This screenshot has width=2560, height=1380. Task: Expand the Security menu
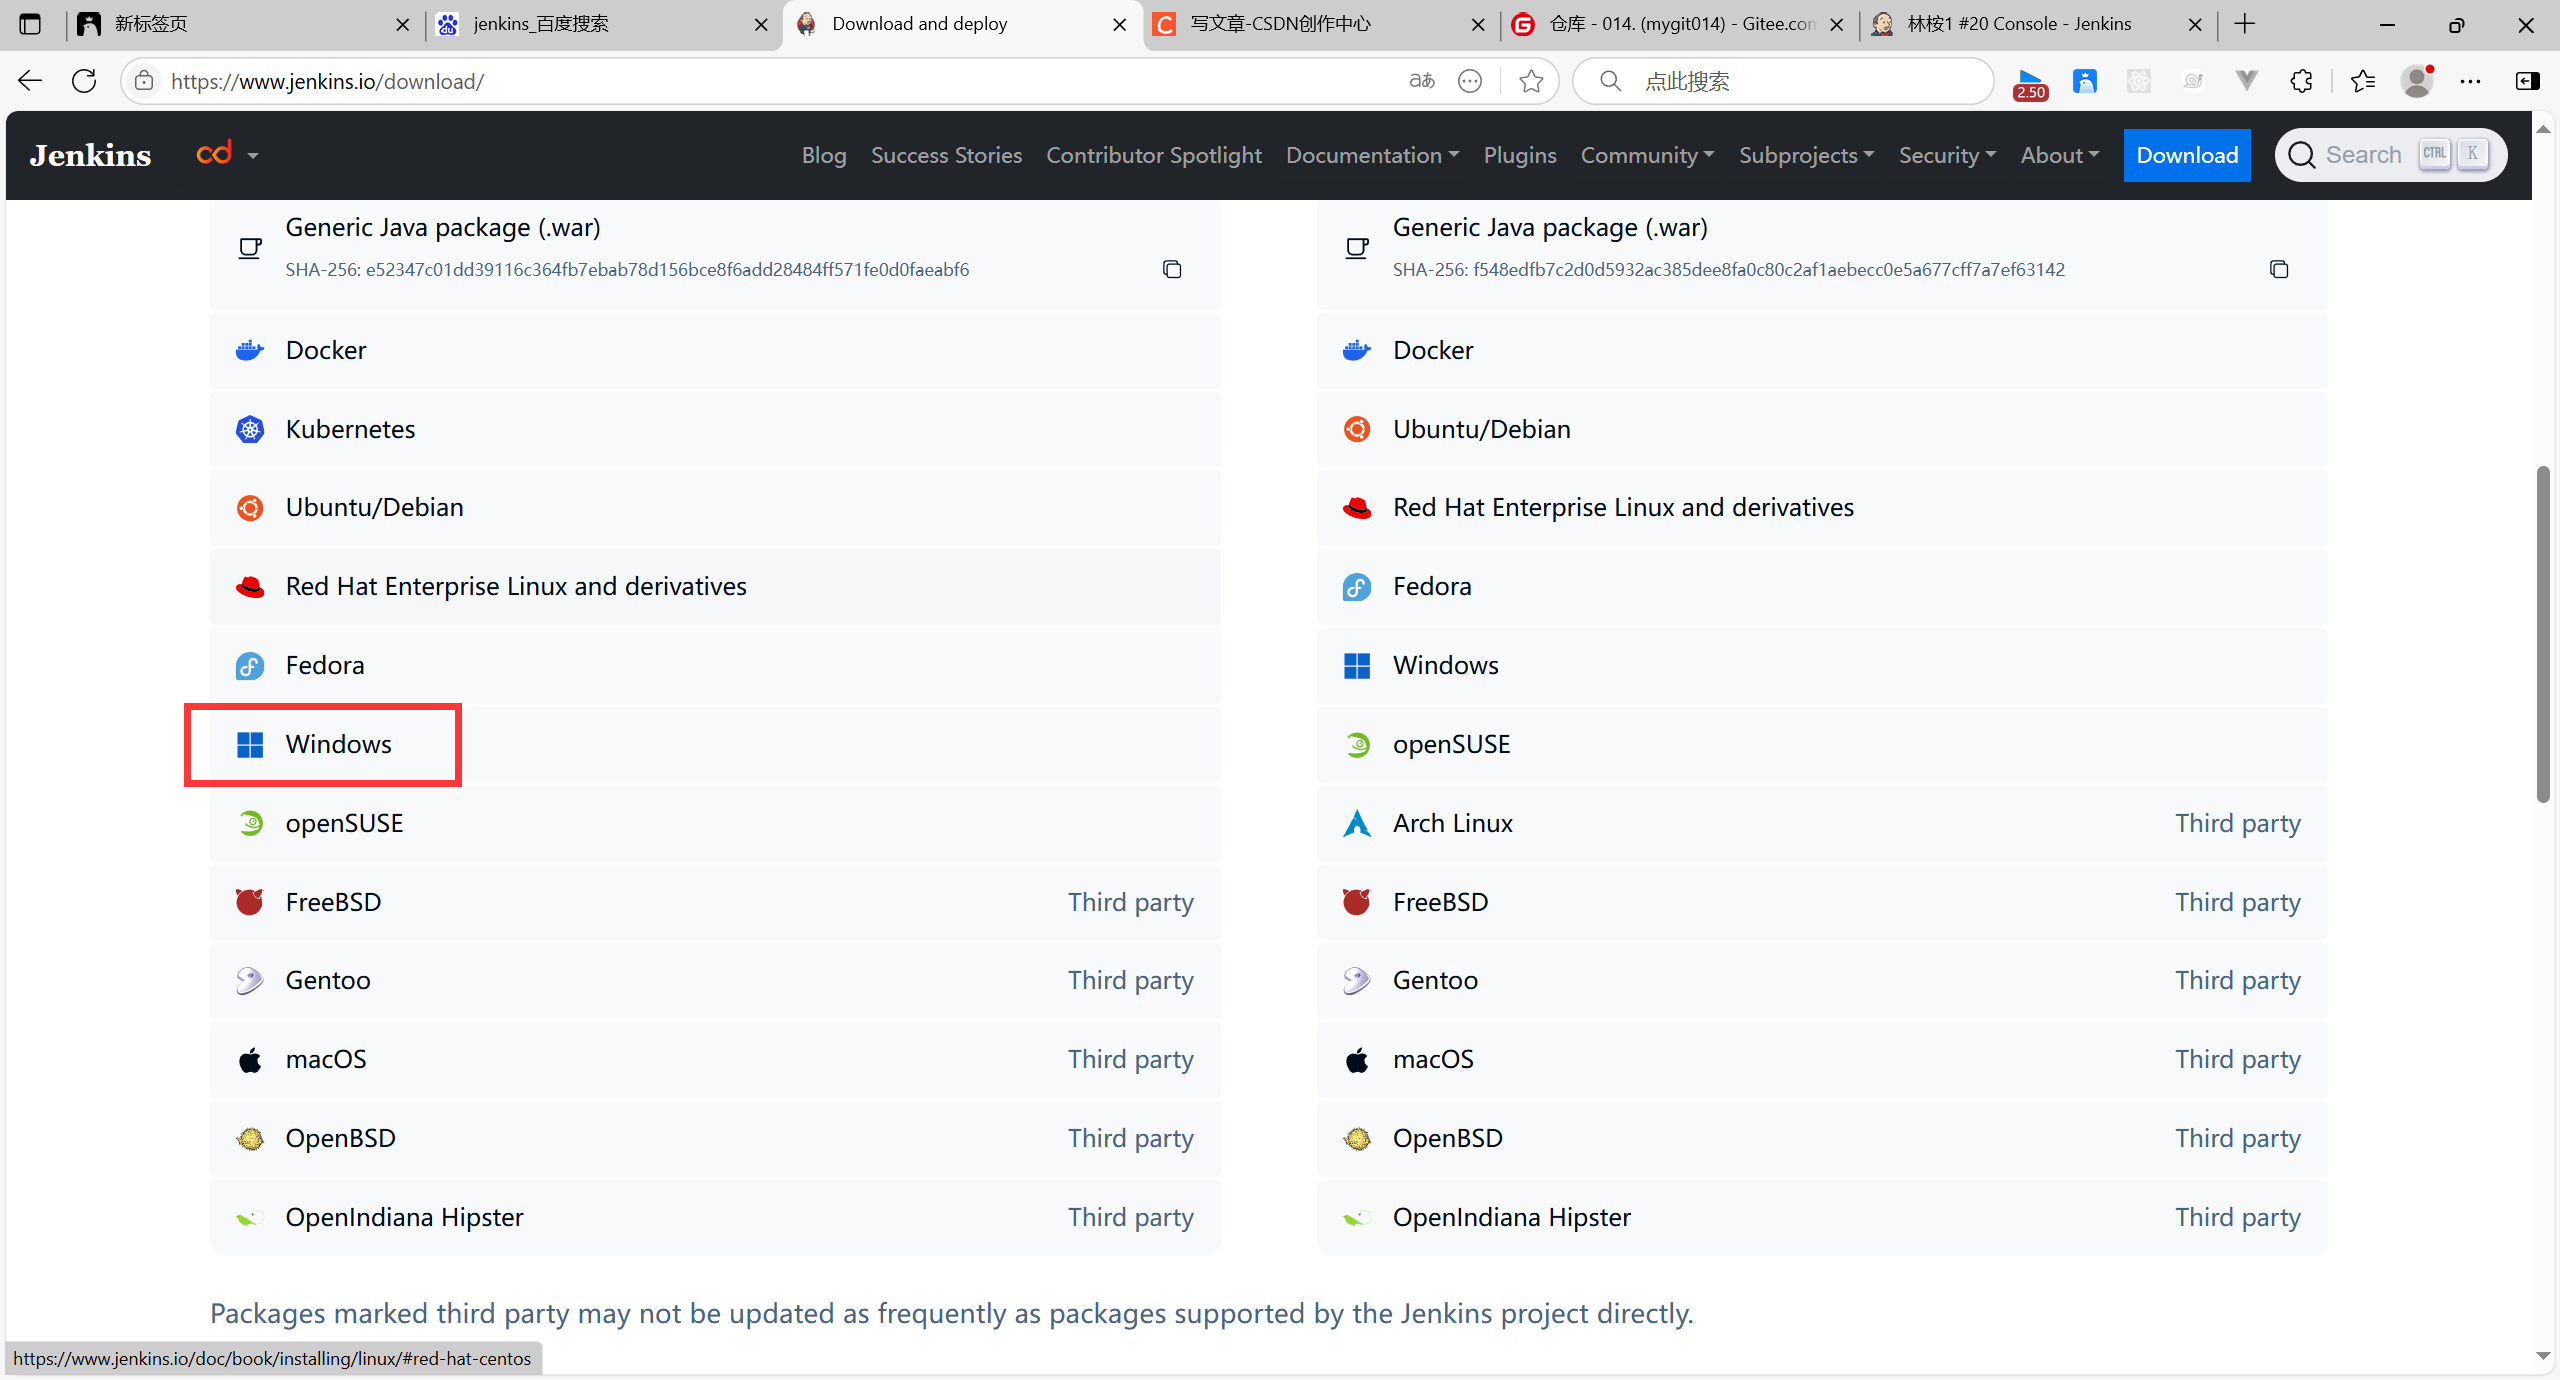click(x=1947, y=155)
